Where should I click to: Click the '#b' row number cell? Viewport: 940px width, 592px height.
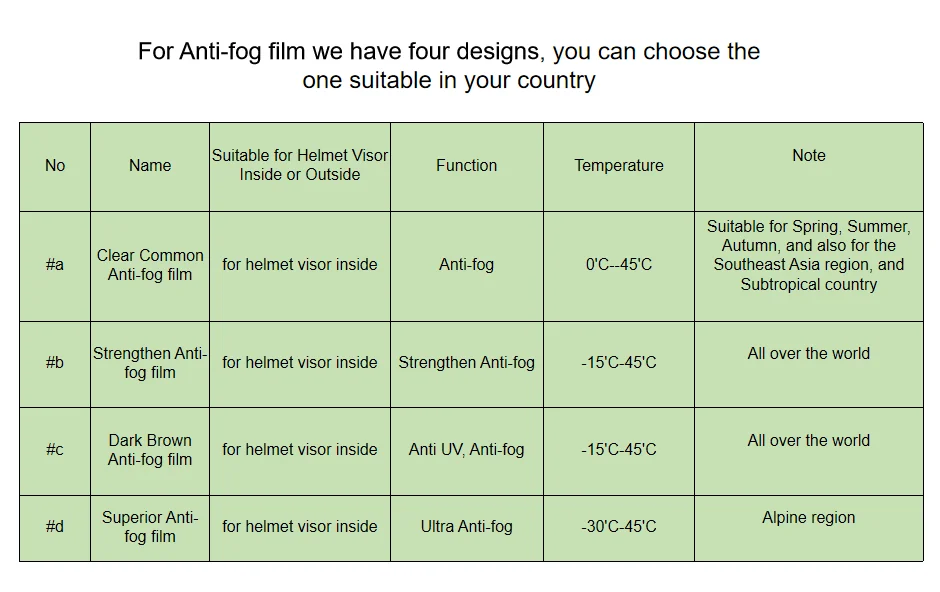(x=55, y=362)
